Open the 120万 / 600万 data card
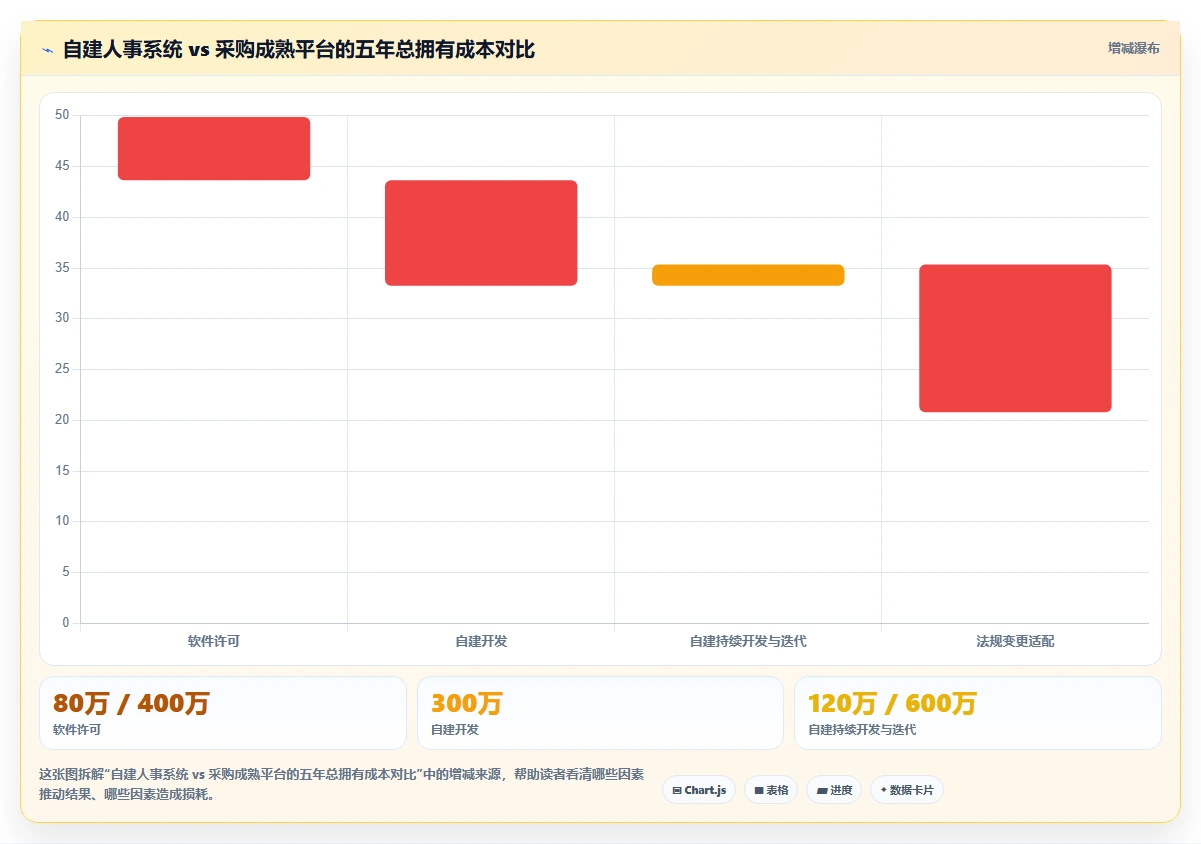The image size is (1201, 844). [978, 713]
